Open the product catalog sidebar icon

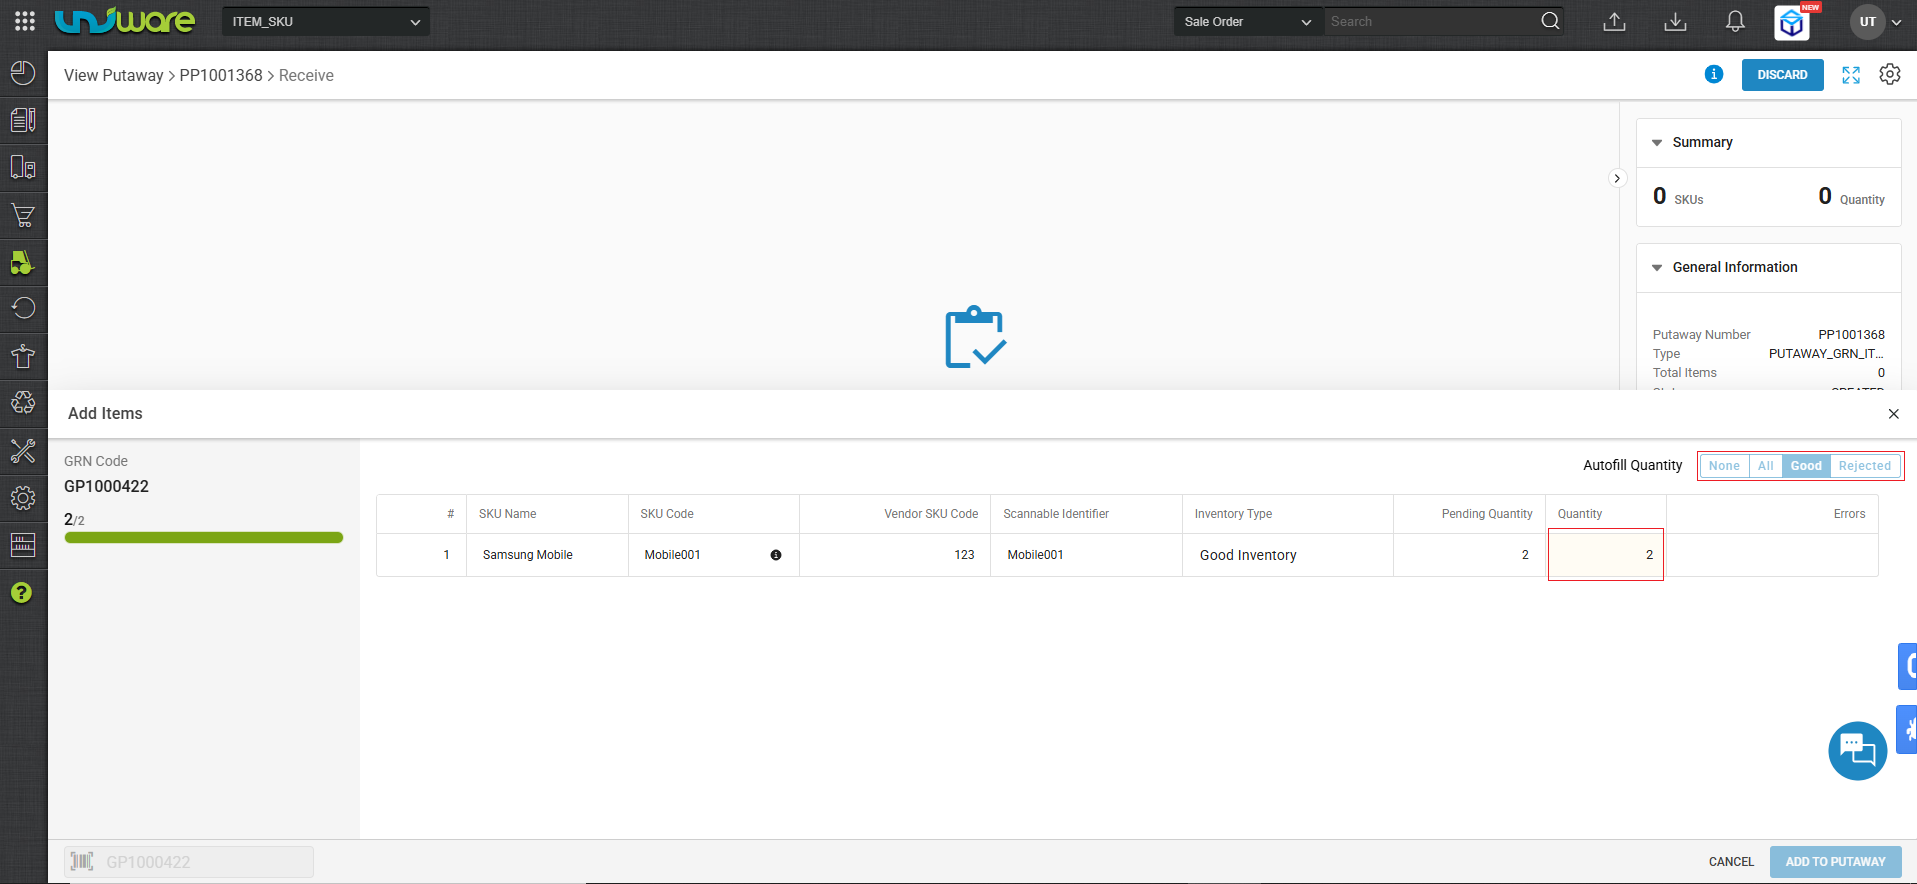click(23, 167)
